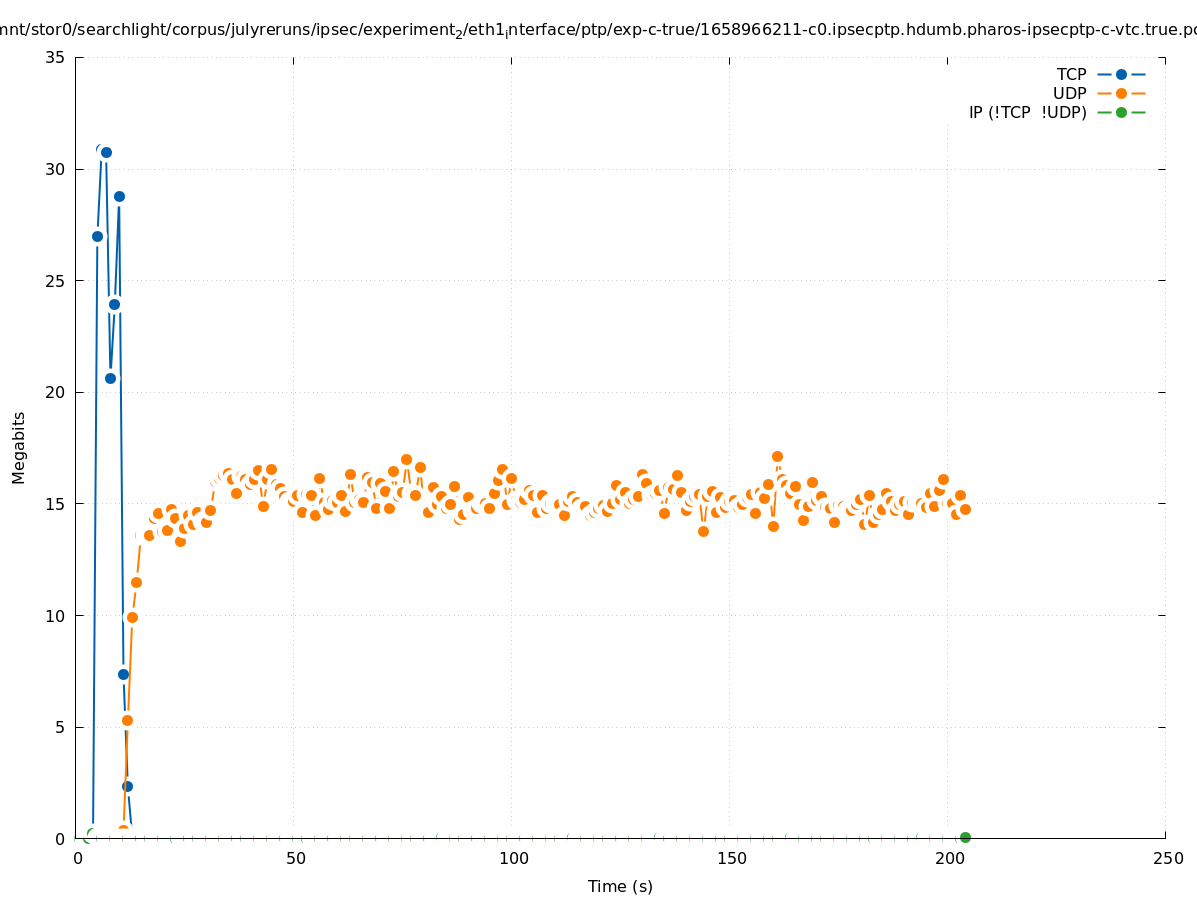Click the 20 tick label on the y-axis
1197x900 pixels.
pyautogui.click(x=55, y=392)
